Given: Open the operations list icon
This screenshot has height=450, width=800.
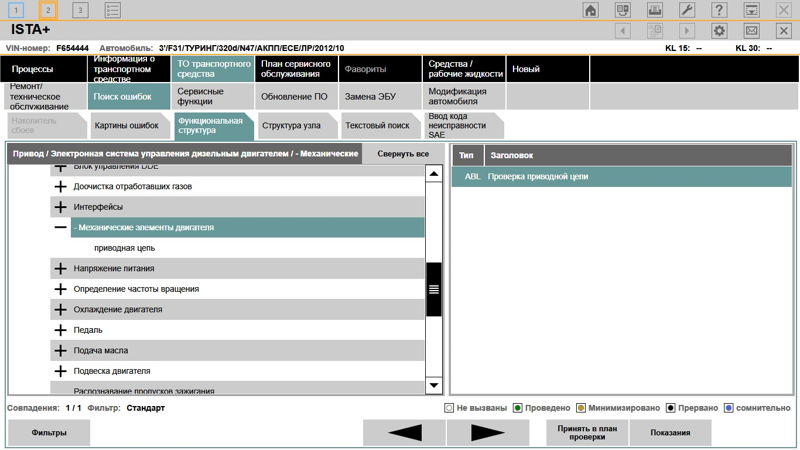Looking at the screenshot, I should click(113, 10).
